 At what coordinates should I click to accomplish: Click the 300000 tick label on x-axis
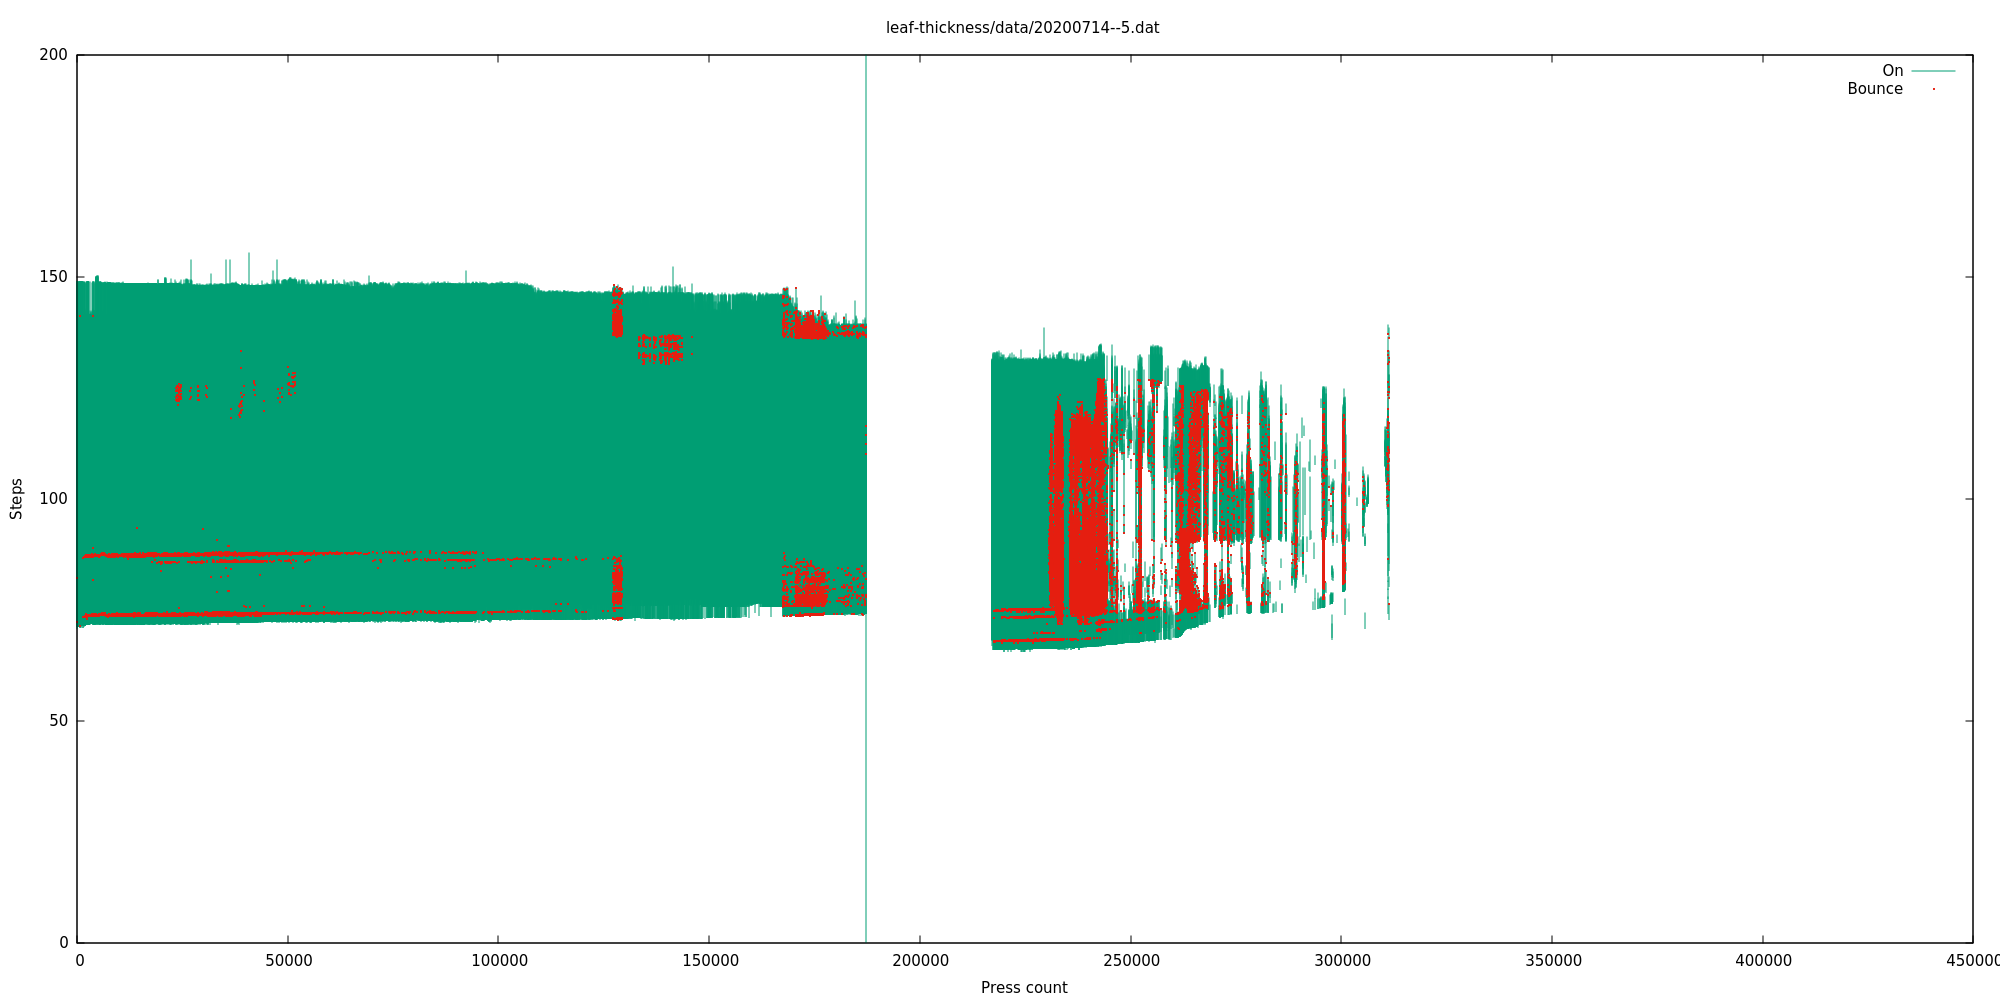(1342, 961)
